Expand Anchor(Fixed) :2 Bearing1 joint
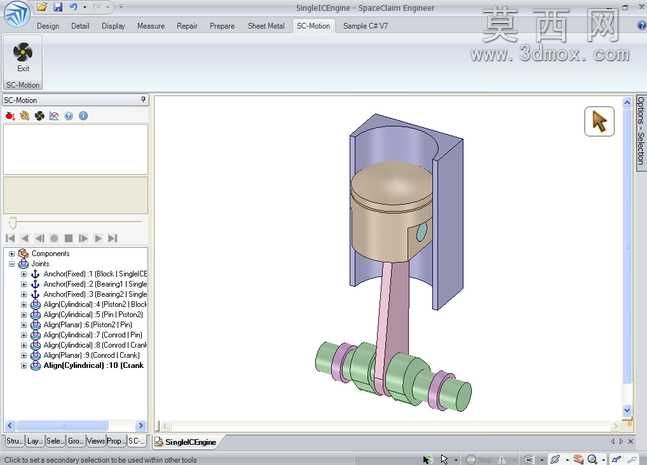This screenshot has height=465, width=647. (x=24, y=284)
